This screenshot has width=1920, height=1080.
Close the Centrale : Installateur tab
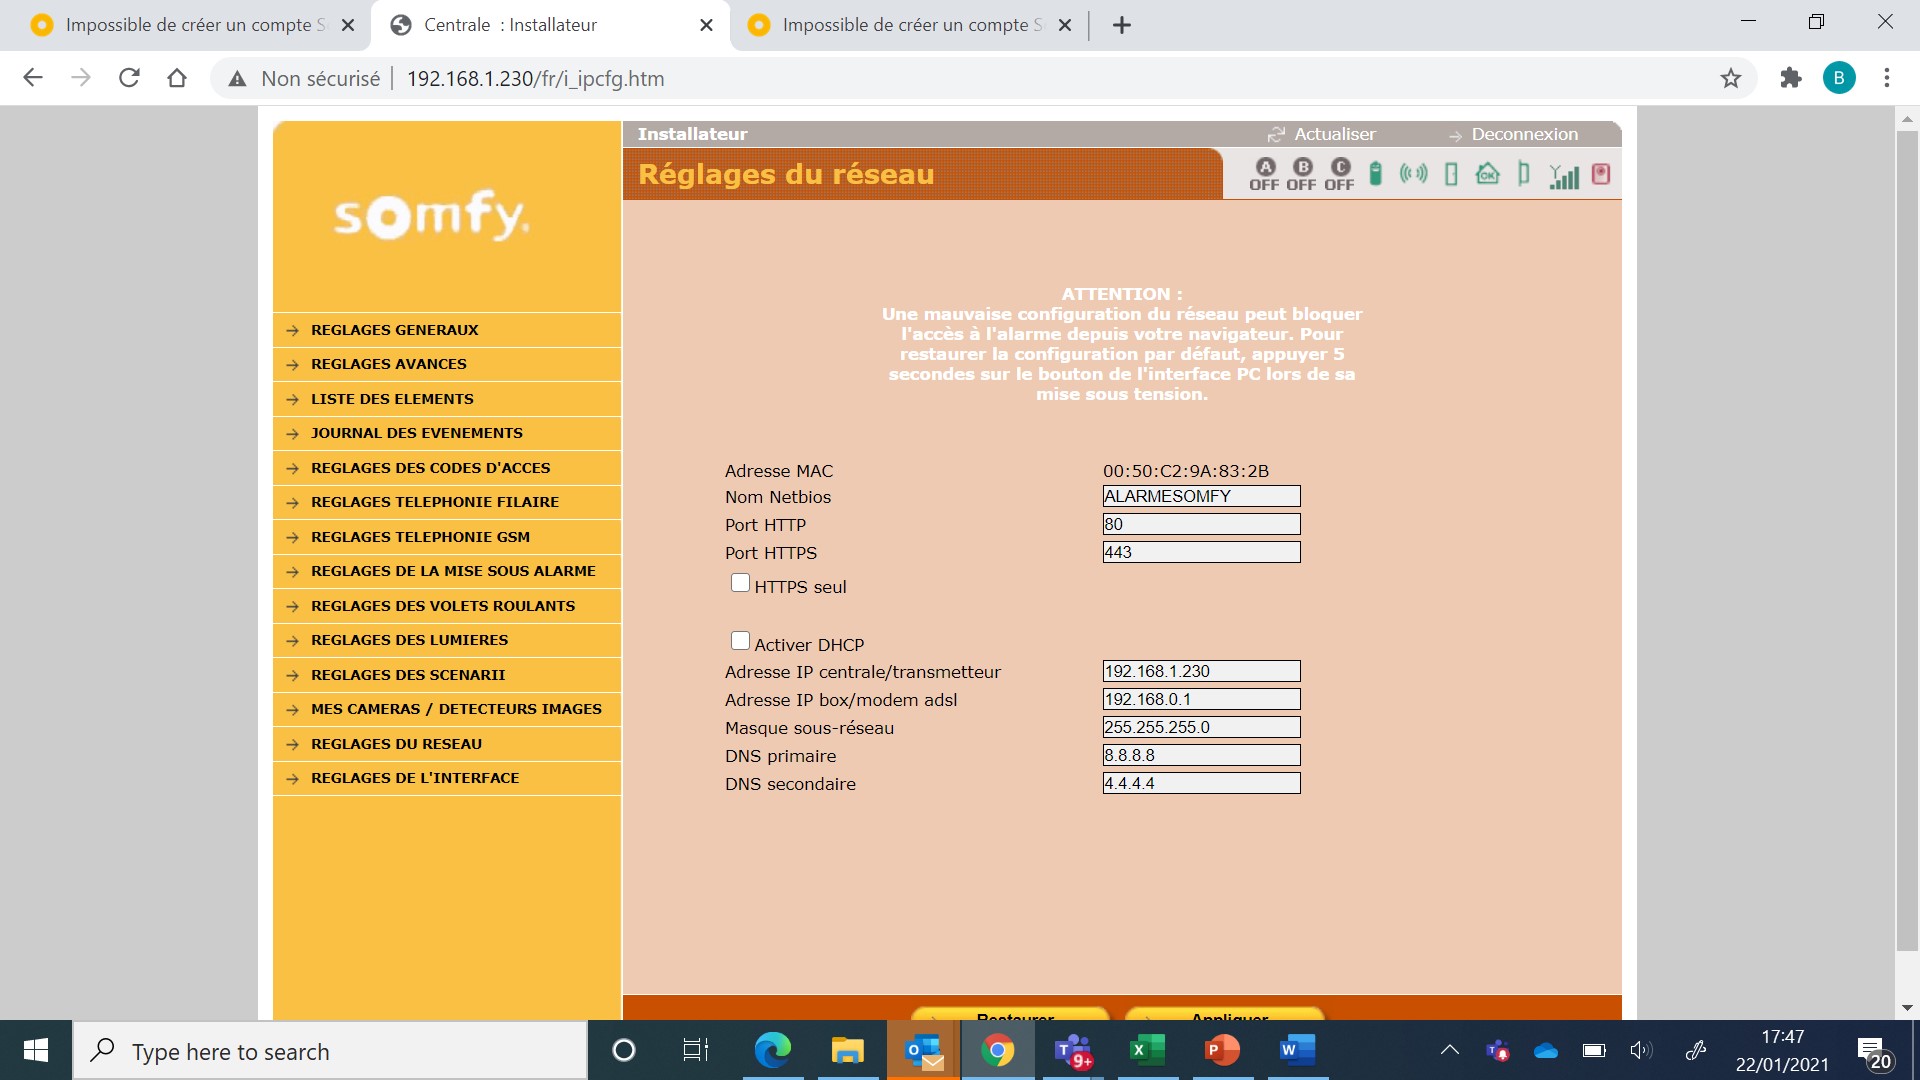pyautogui.click(x=706, y=25)
